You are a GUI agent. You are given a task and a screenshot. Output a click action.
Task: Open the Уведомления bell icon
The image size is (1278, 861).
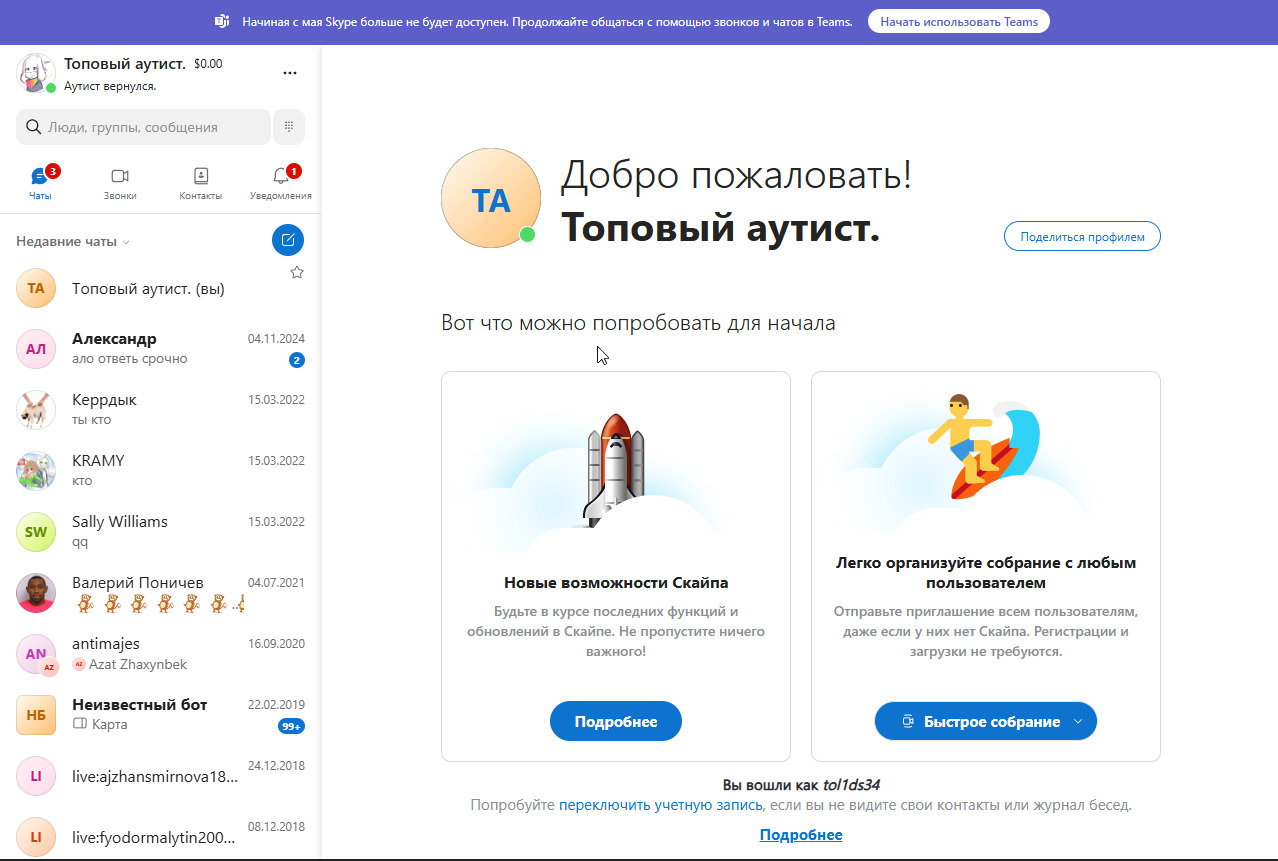281,177
